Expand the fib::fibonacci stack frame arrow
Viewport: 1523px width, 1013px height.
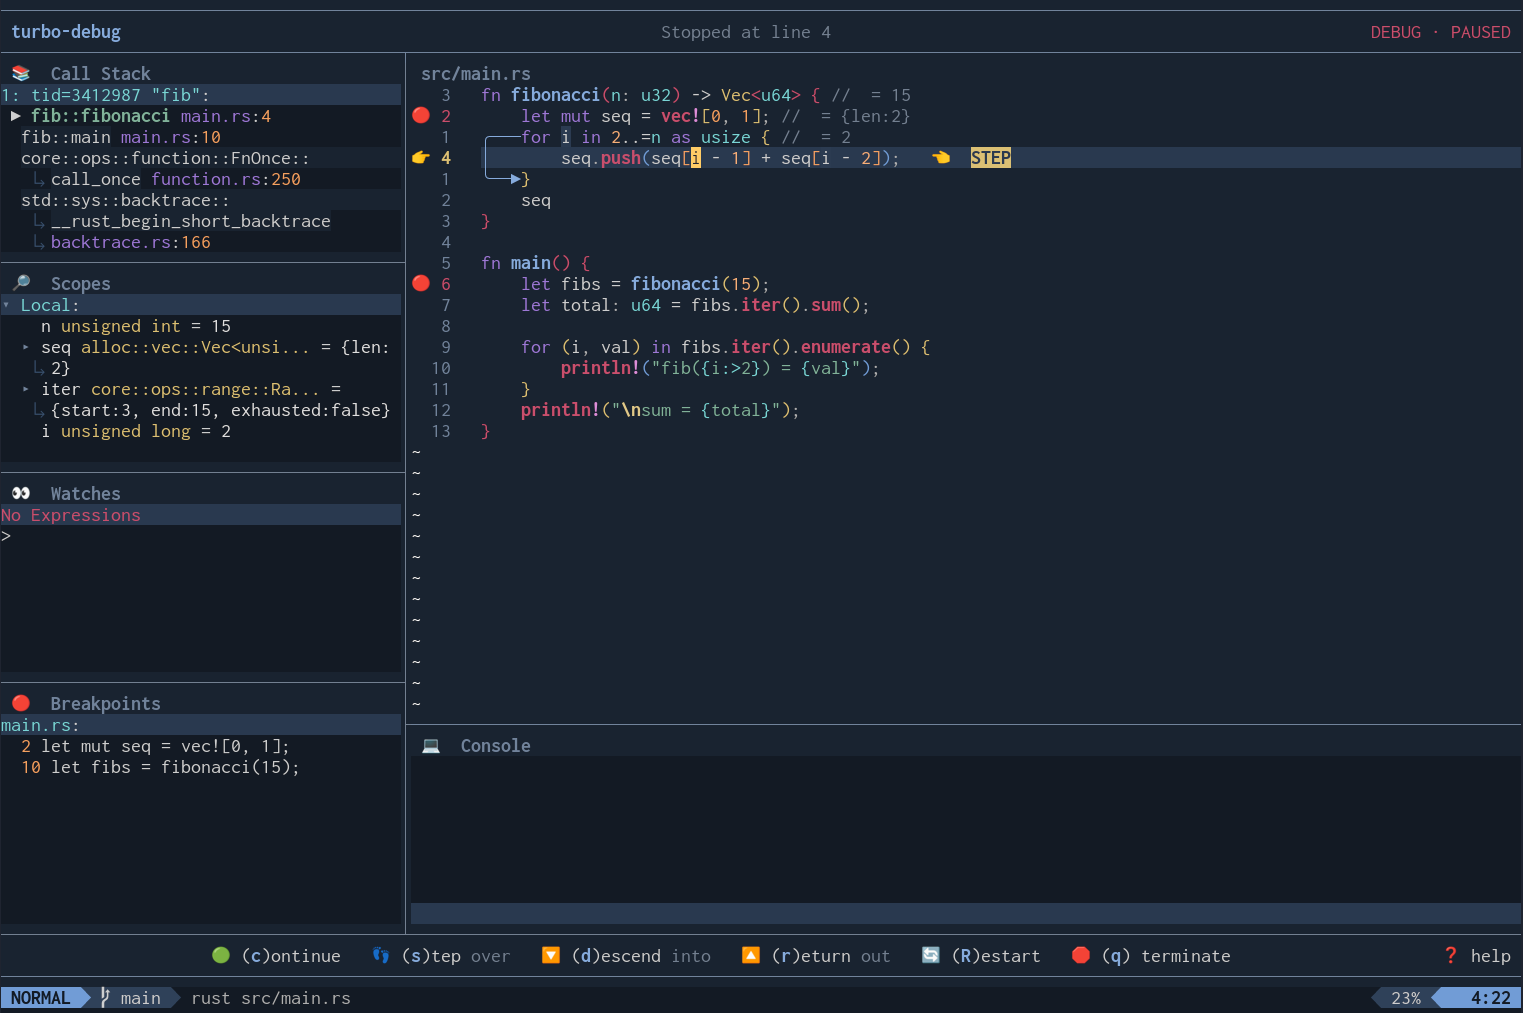point(16,116)
